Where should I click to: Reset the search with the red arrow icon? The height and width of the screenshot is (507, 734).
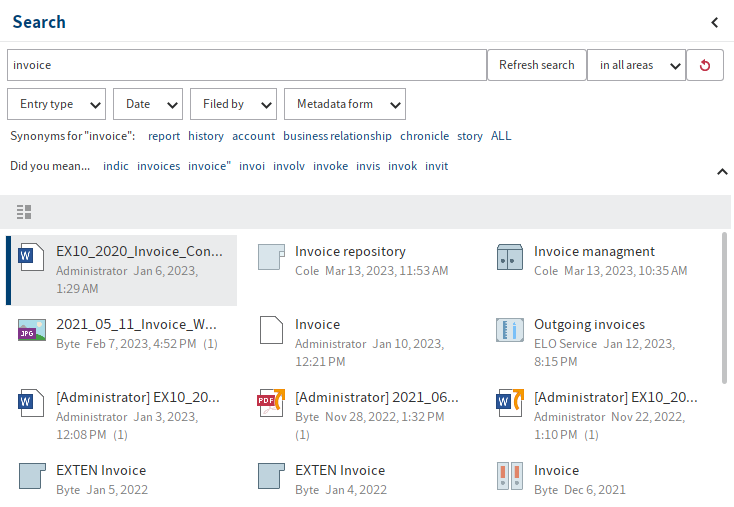[x=705, y=65]
